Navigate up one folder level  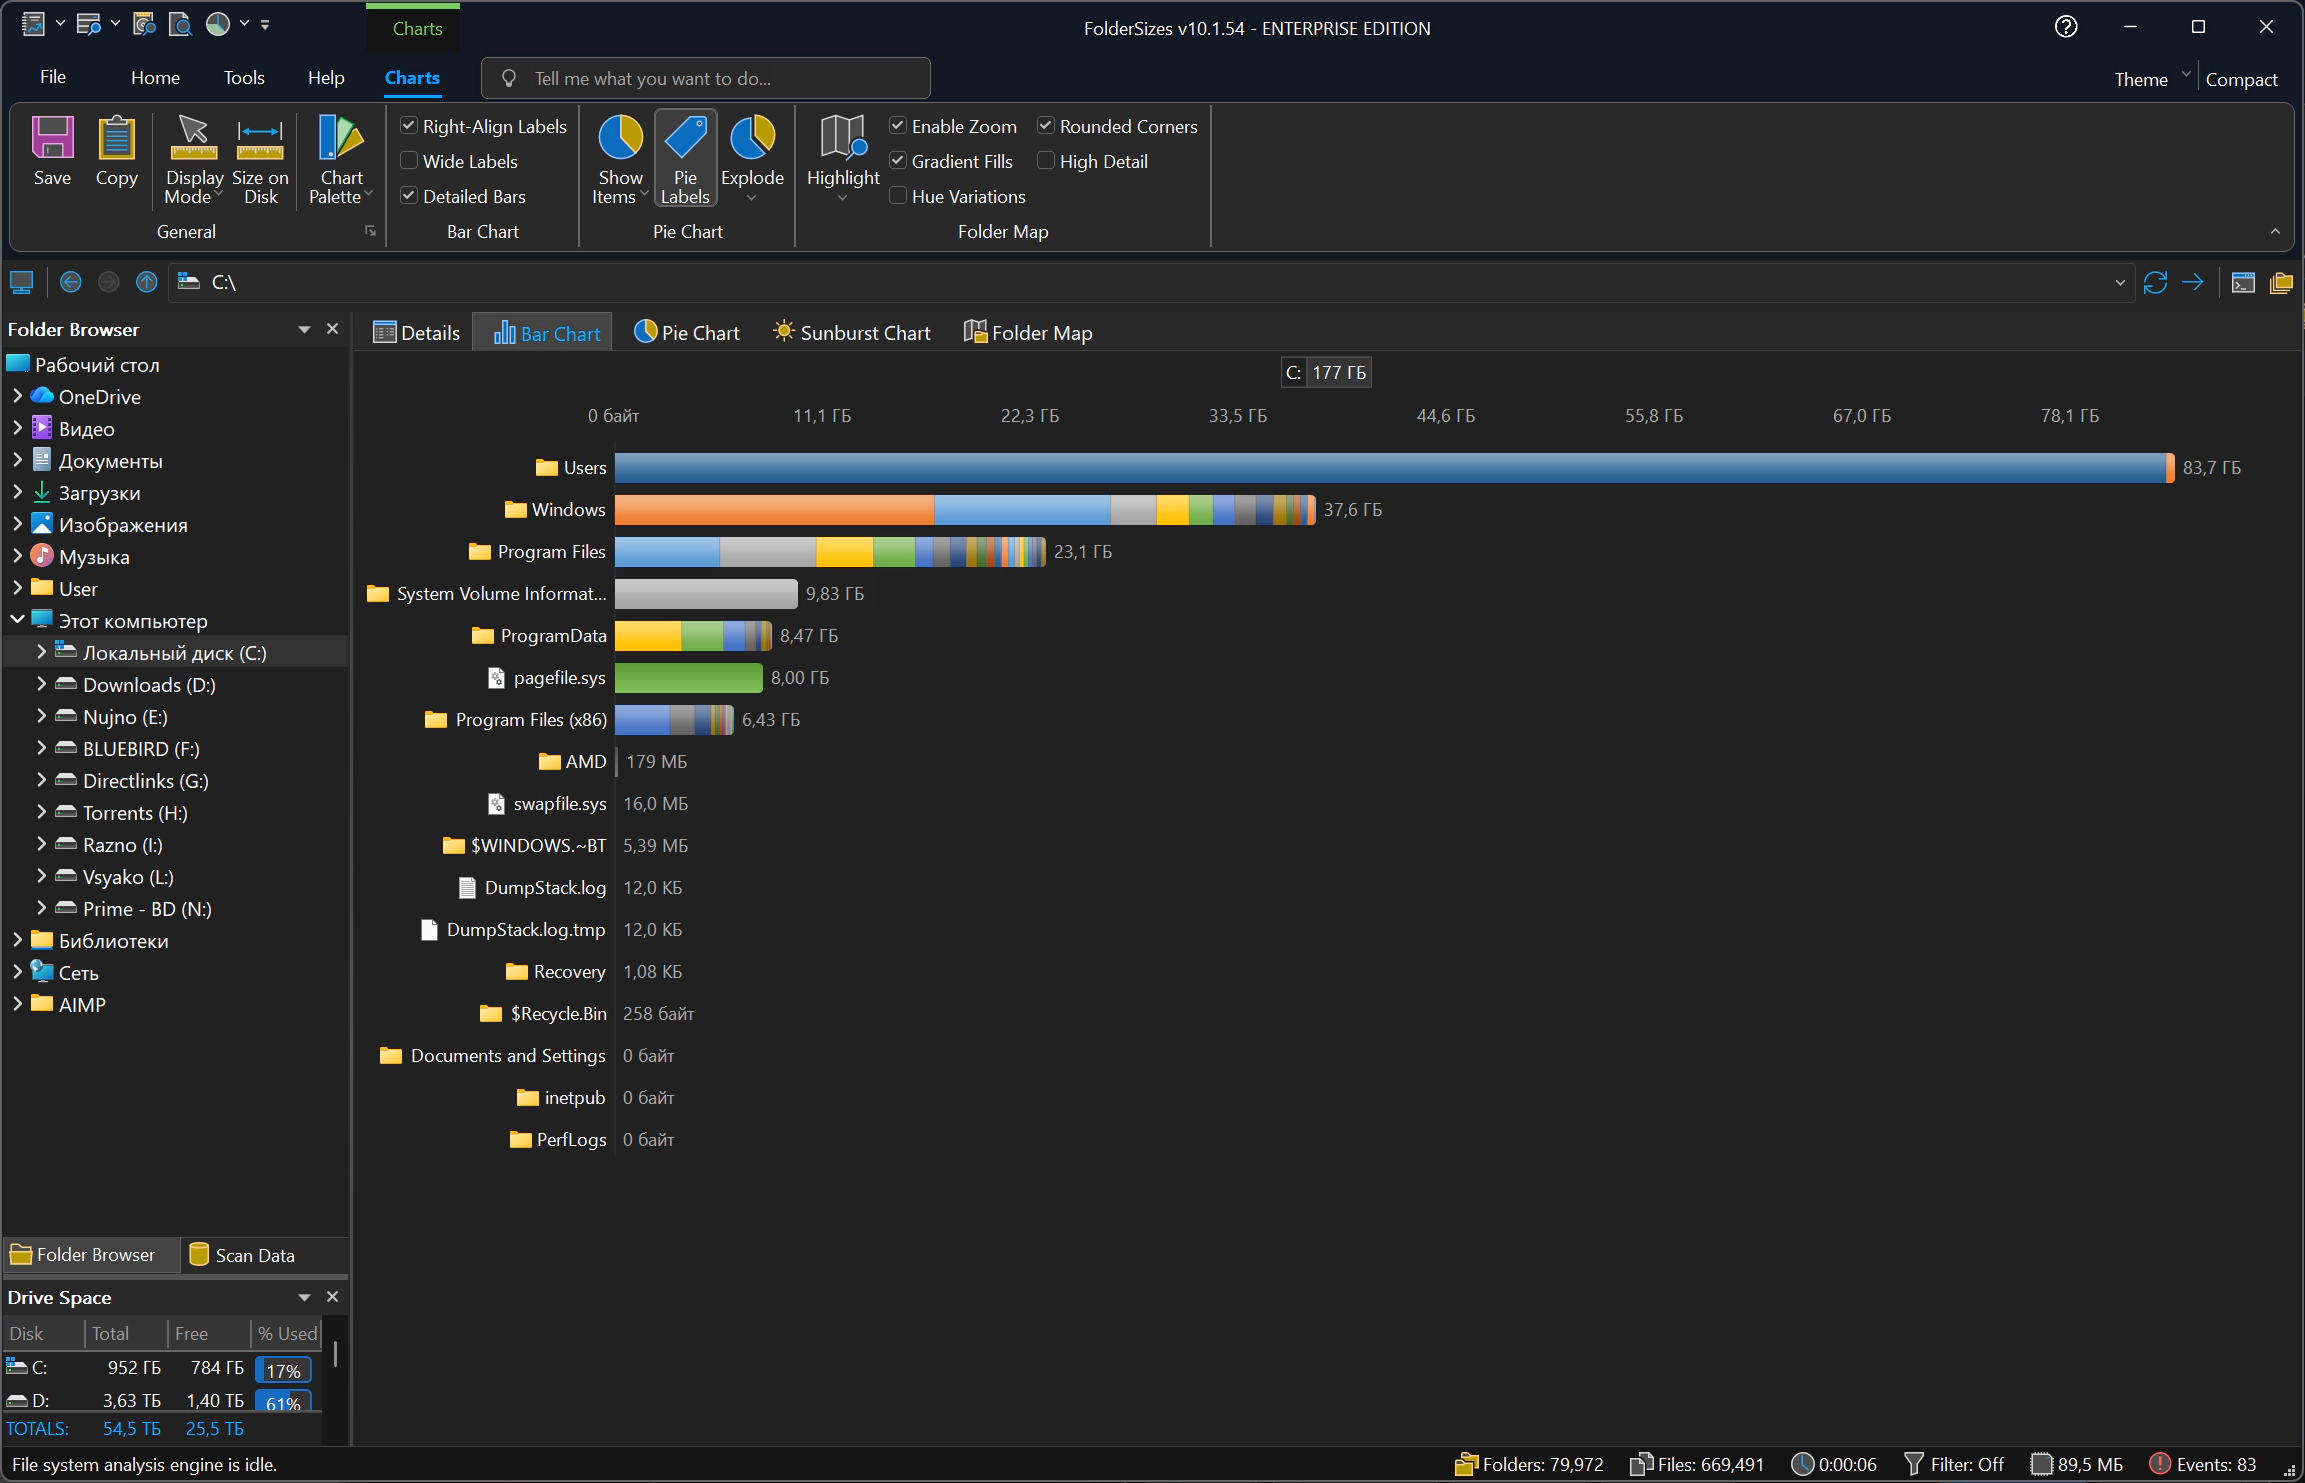pos(146,283)
